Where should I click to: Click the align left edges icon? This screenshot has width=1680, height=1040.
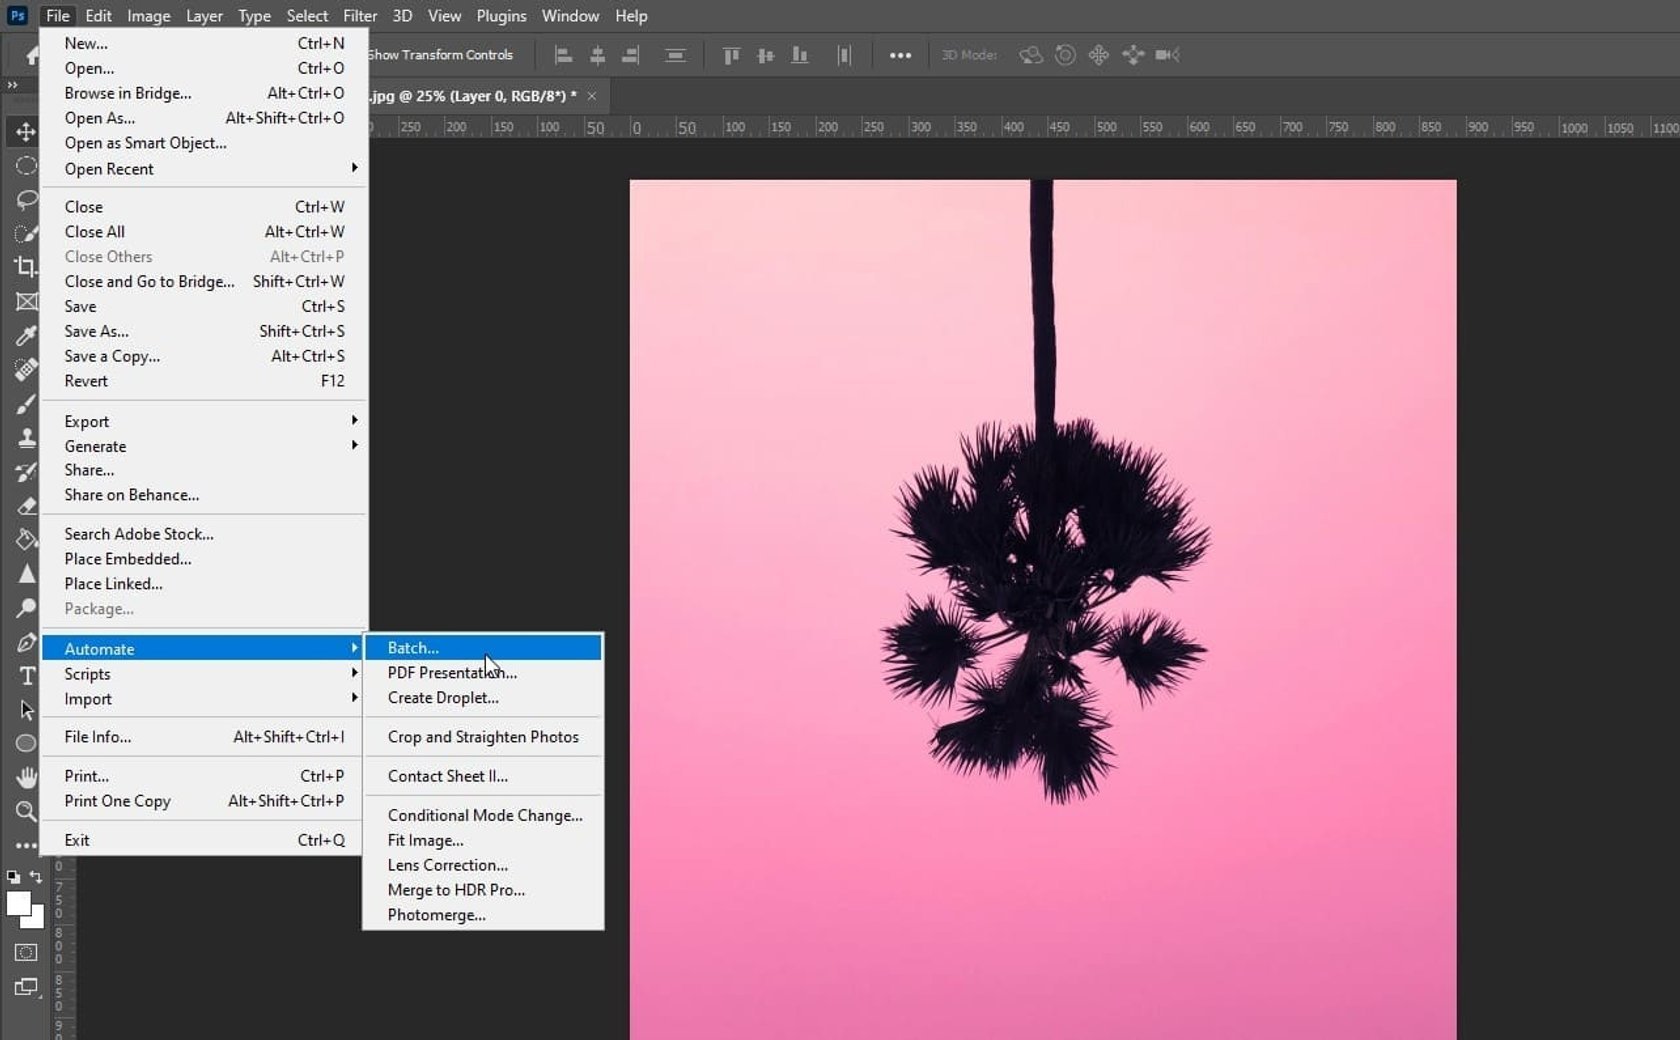564,55
